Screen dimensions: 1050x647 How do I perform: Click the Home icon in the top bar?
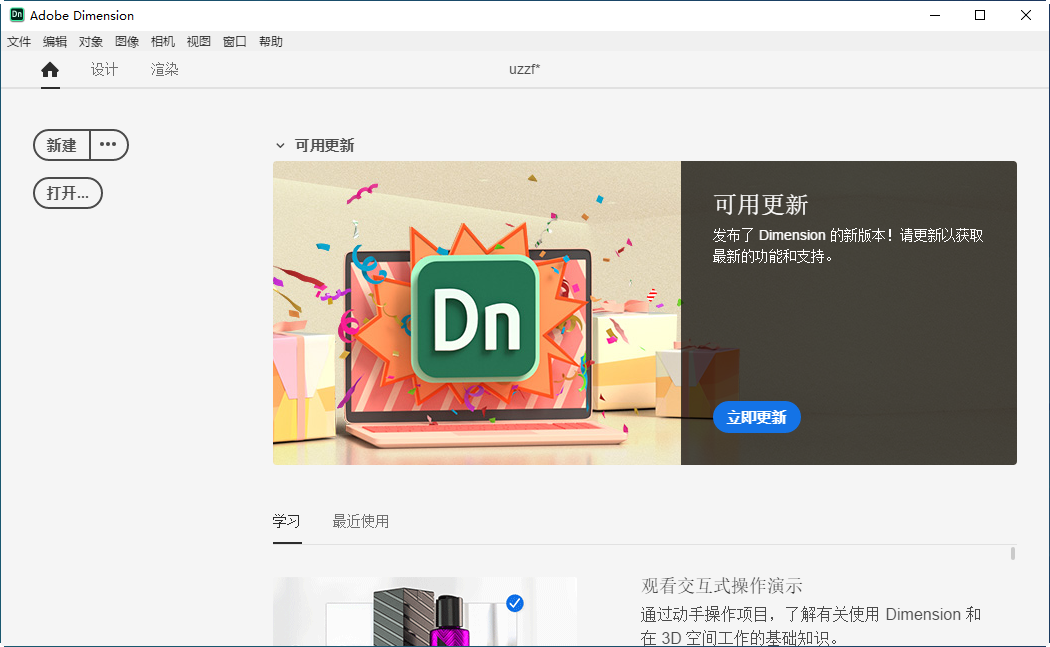50,70
